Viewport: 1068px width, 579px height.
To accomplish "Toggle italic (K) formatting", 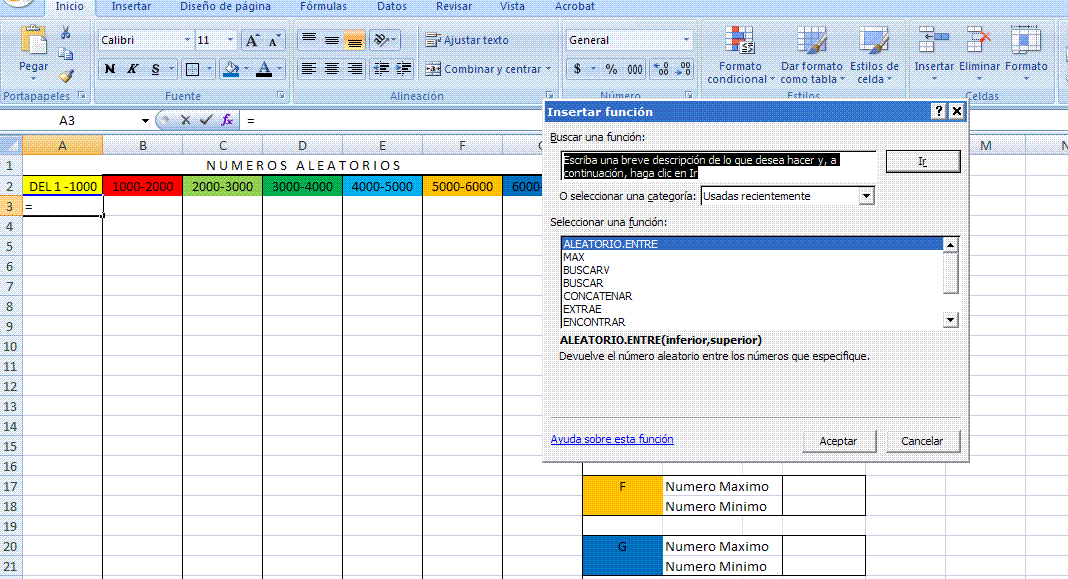I will tap(132, 70).
